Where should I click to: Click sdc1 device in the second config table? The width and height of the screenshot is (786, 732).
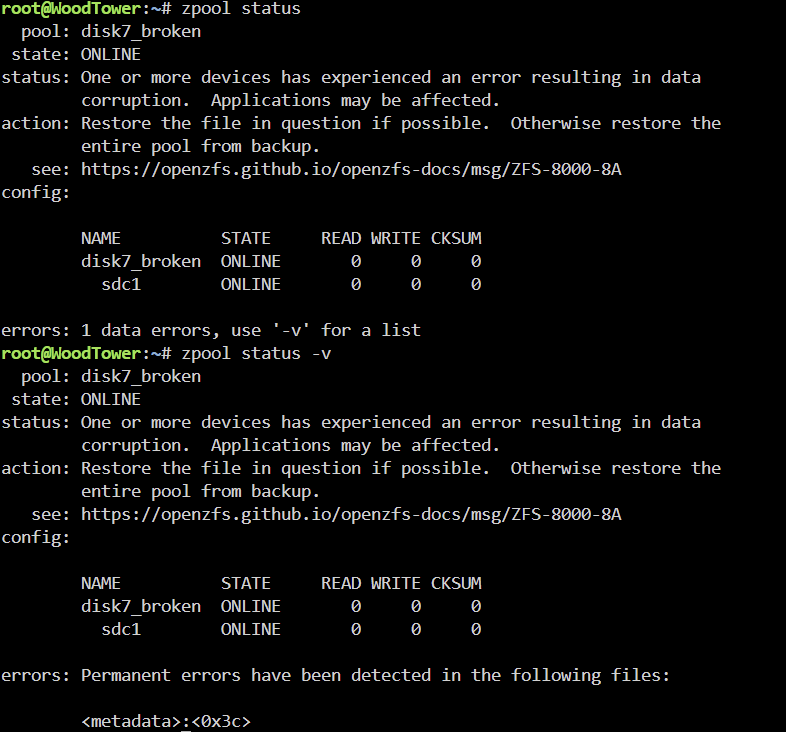click(121, 629)
